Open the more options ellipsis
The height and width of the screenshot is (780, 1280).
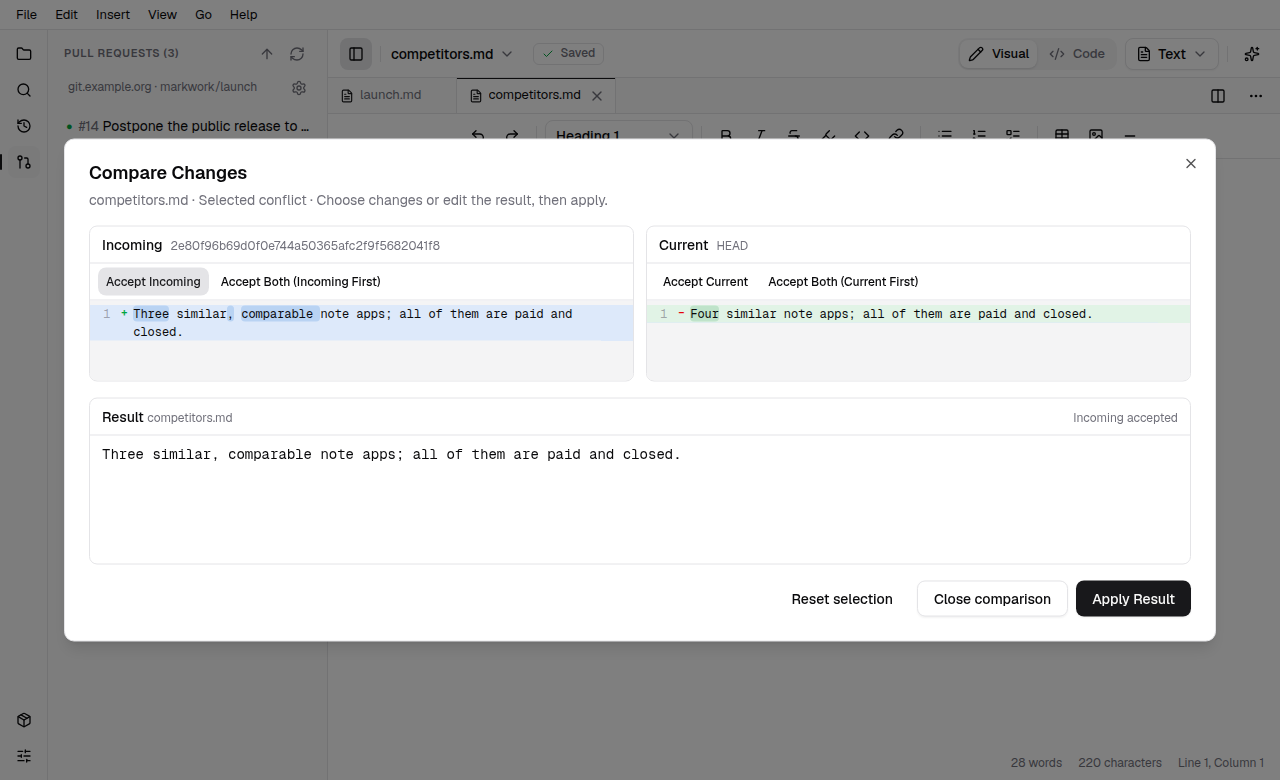tap(1256, 96)
